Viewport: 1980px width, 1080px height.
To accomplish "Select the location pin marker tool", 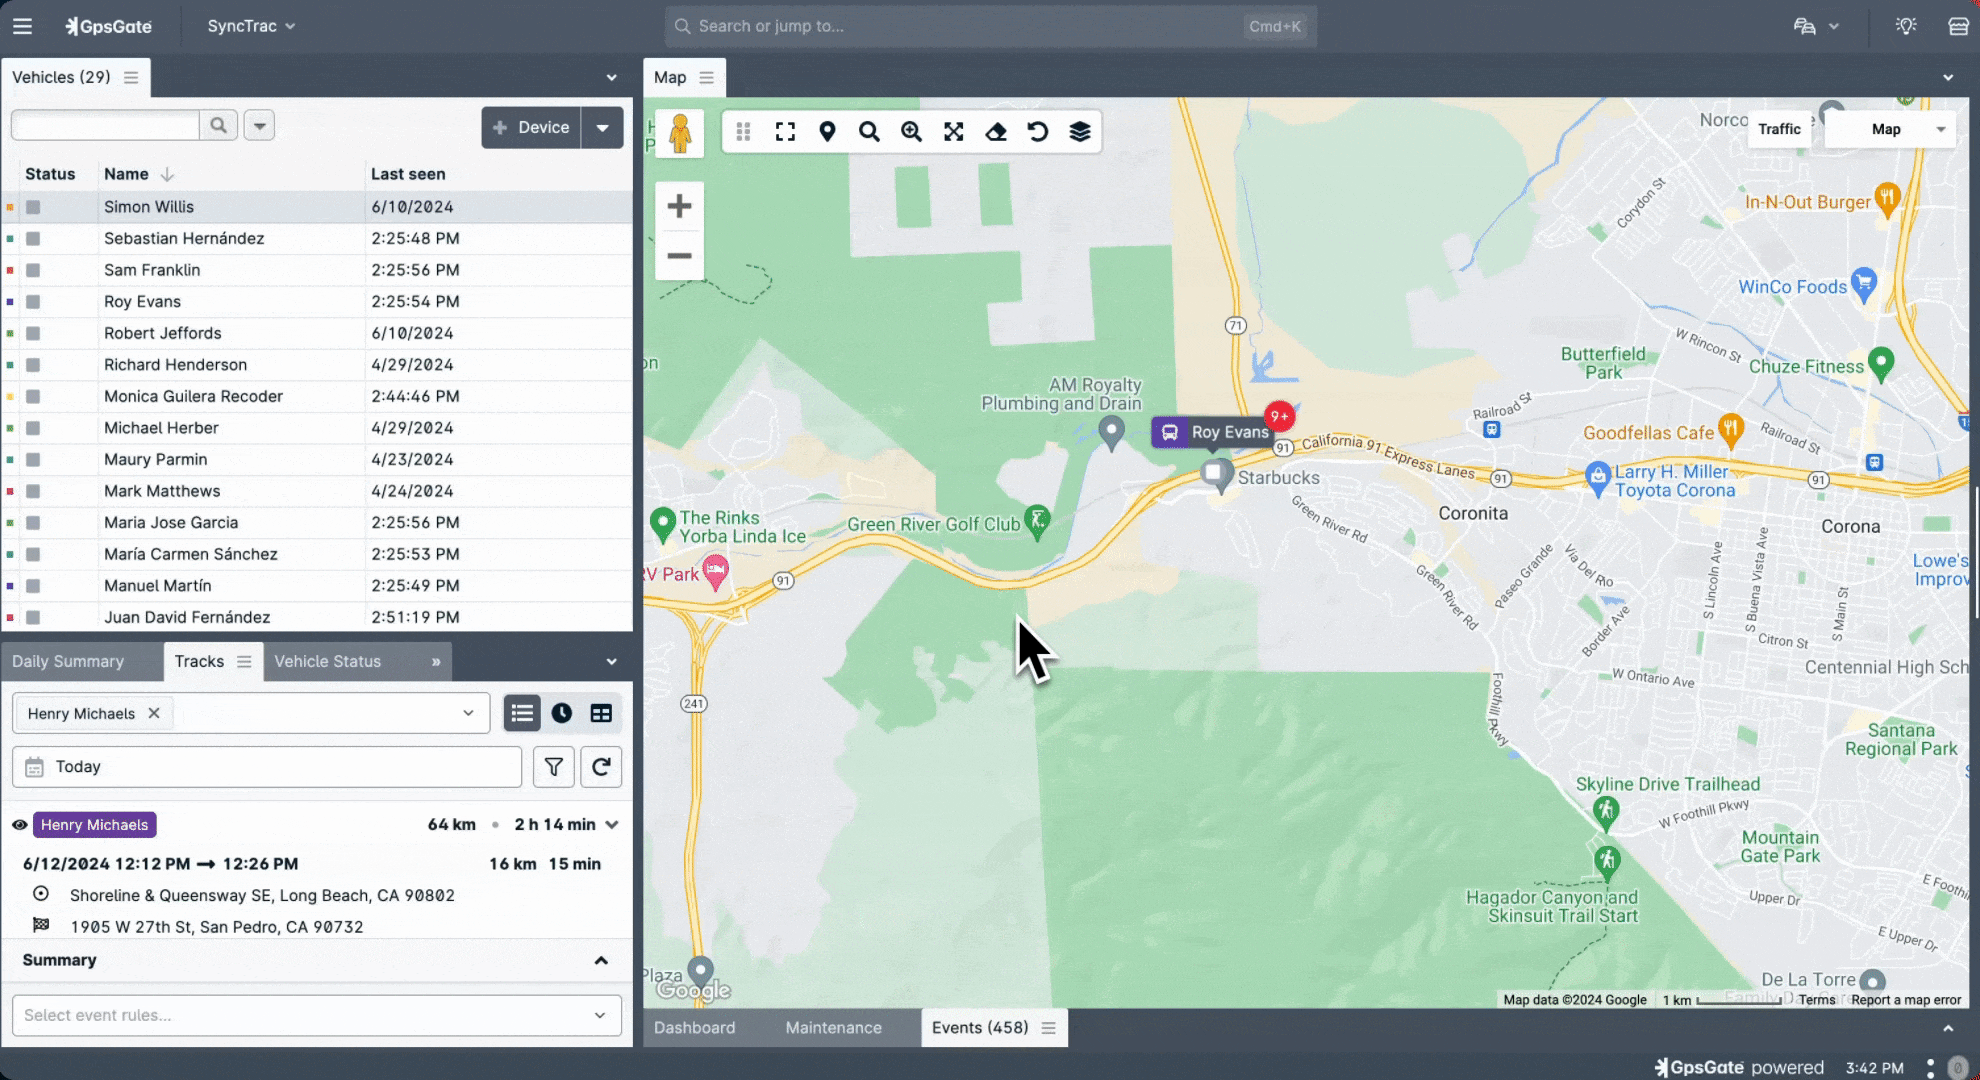I will coord(827,132).
